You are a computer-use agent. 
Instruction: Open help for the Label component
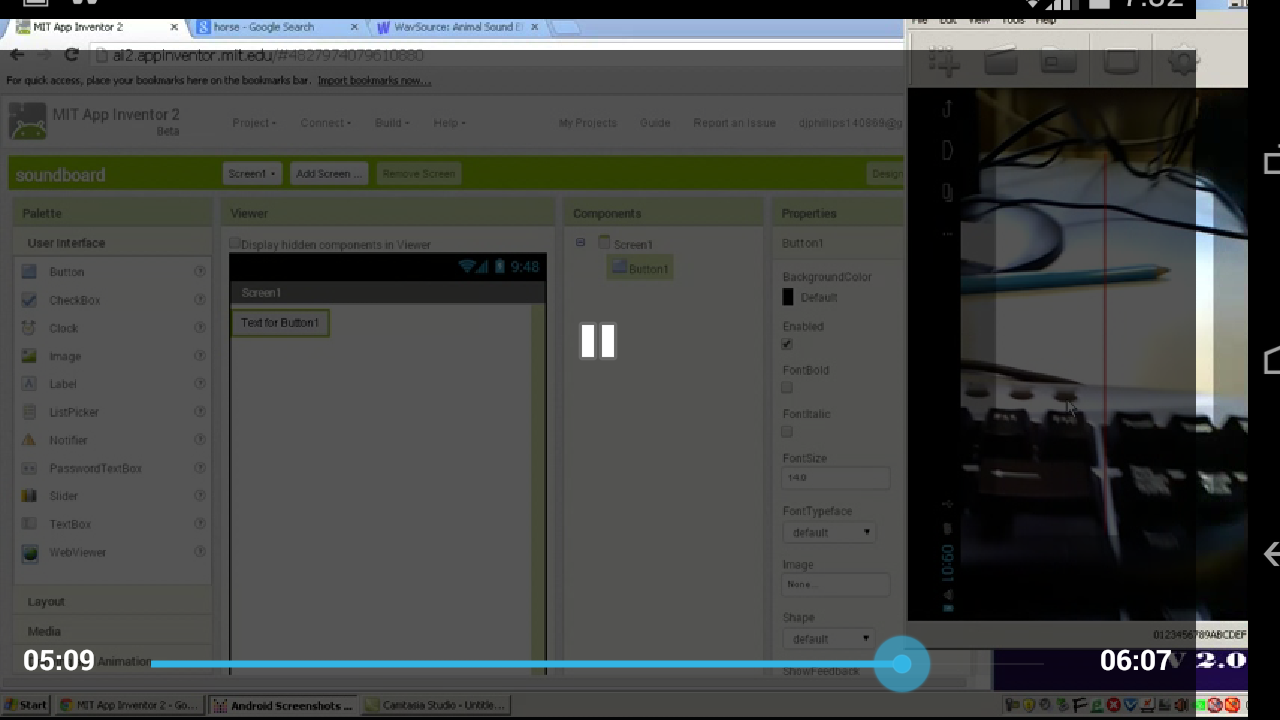tap(200, 384)
